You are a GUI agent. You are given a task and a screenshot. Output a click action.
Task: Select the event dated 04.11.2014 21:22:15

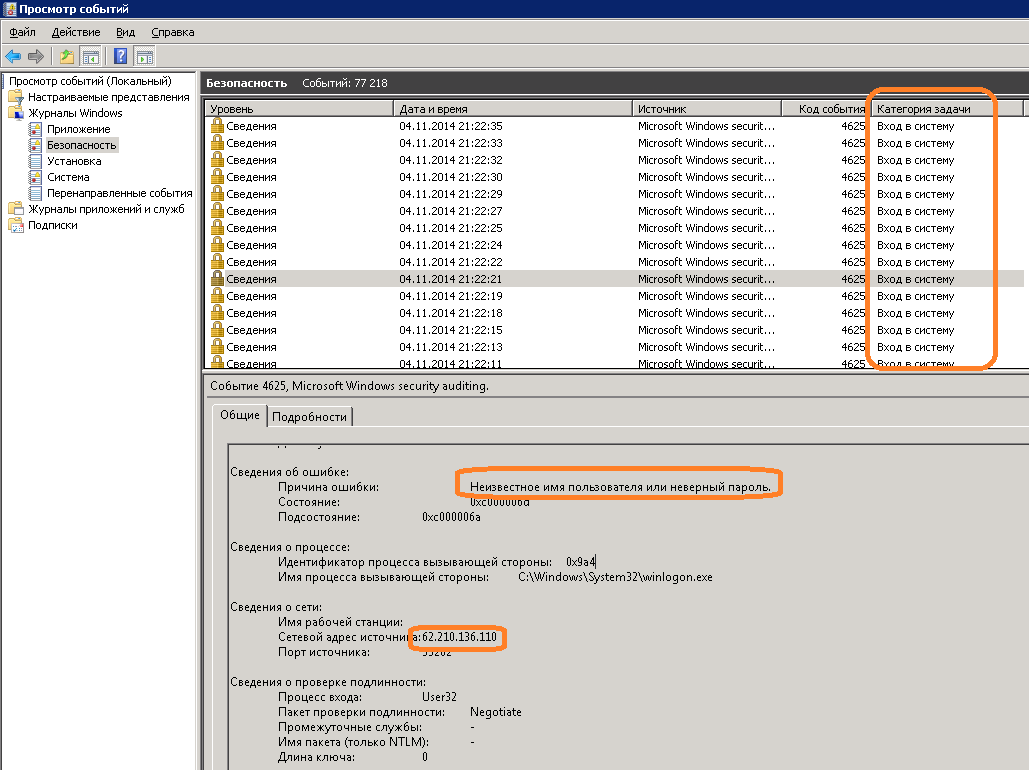coord(614,330)
